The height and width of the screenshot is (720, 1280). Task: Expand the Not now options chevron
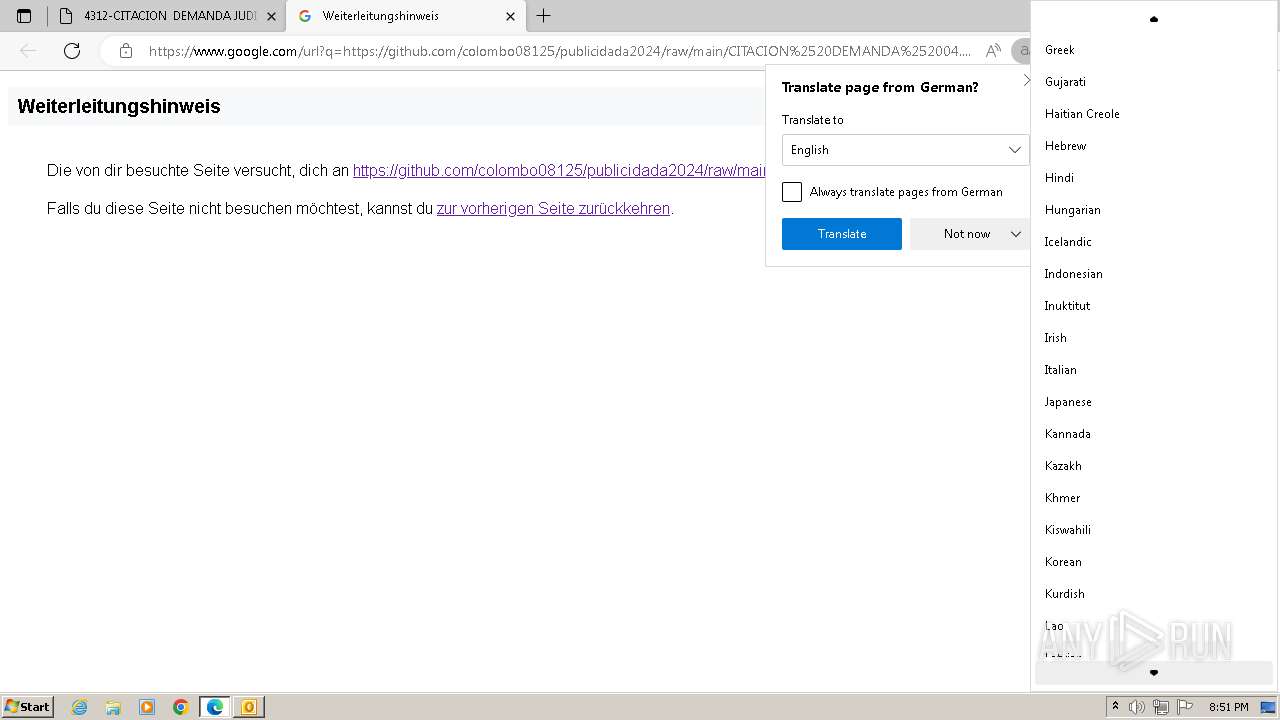tap(1016, 234)
